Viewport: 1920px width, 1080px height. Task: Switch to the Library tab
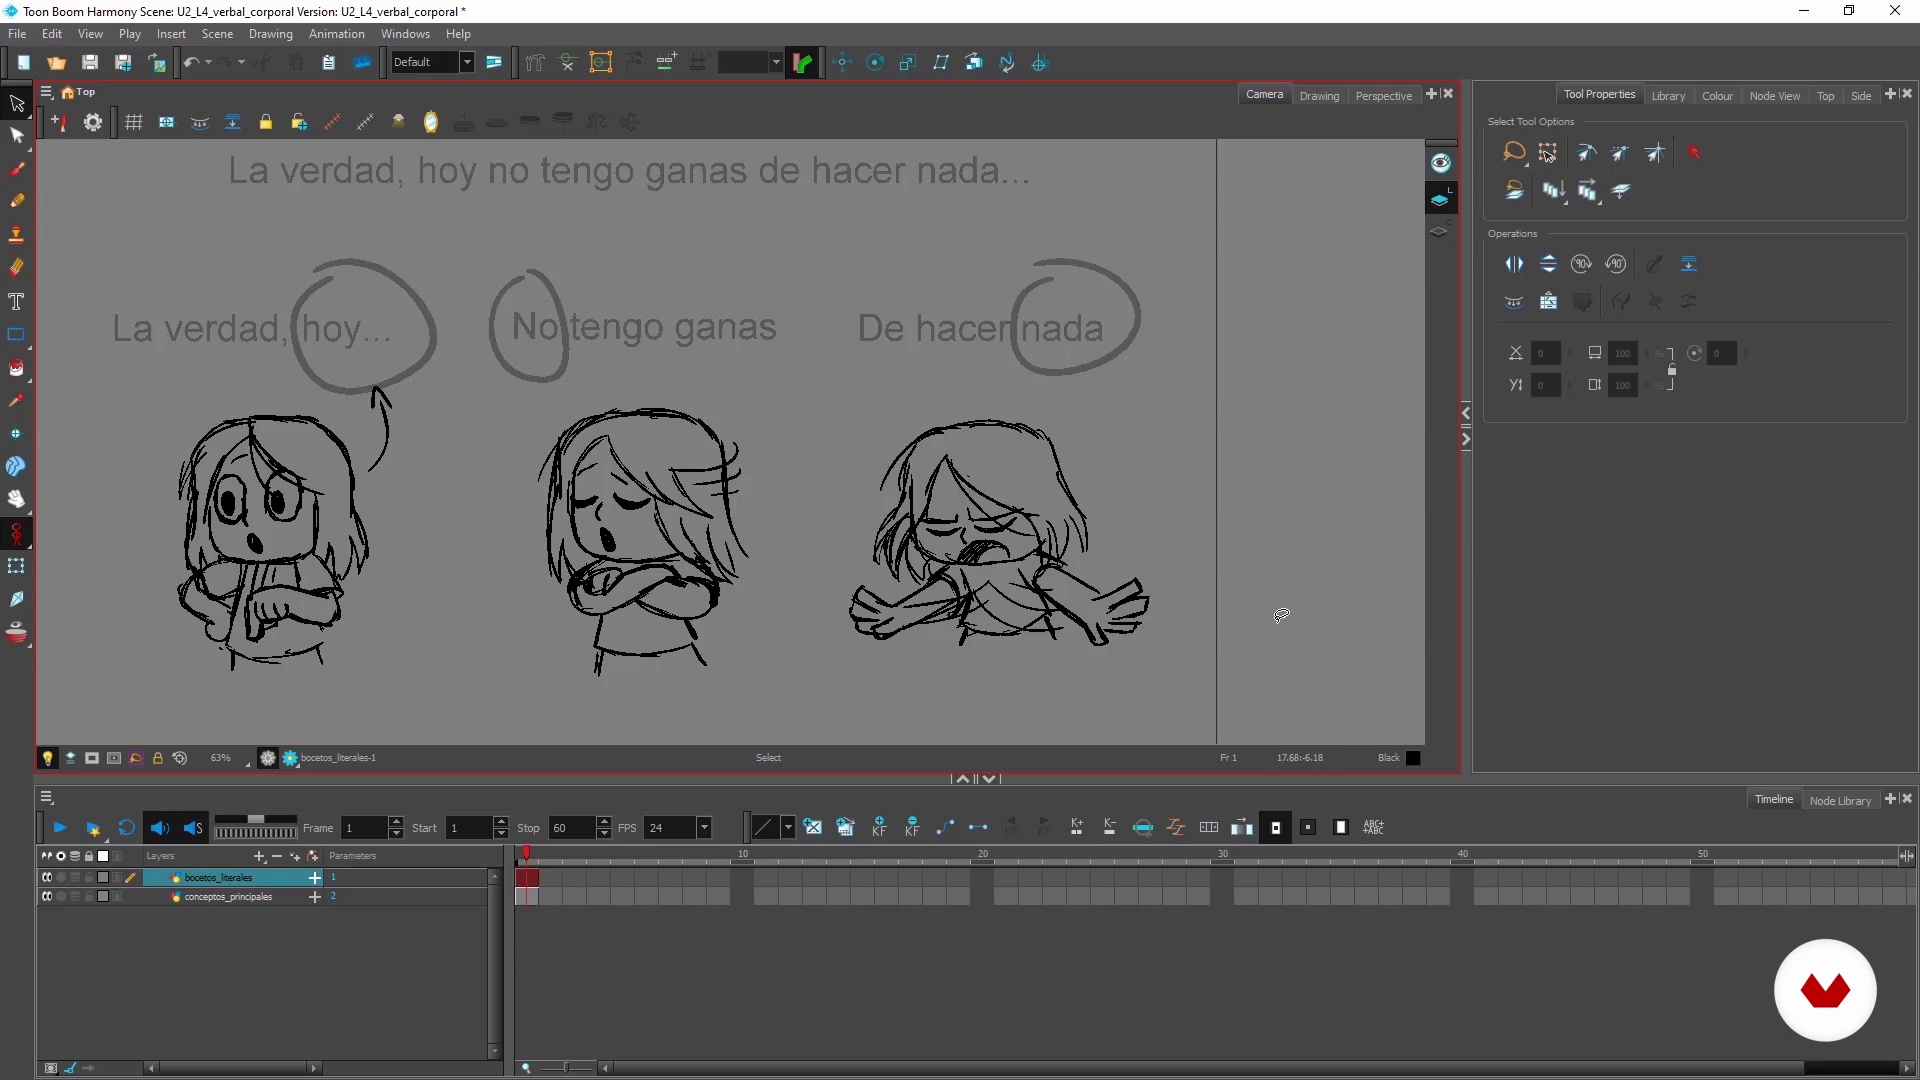click(x=1667, y=96)
